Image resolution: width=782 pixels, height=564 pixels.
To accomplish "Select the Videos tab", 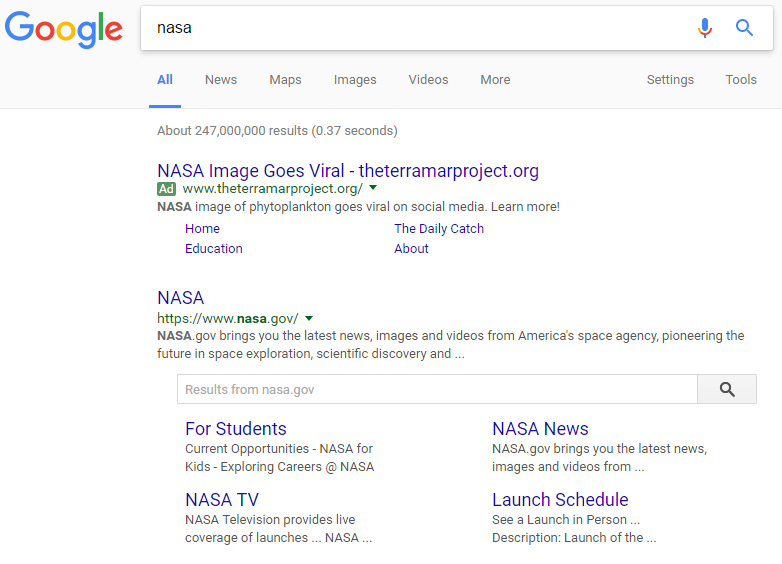I will click(x=428, y=80).
